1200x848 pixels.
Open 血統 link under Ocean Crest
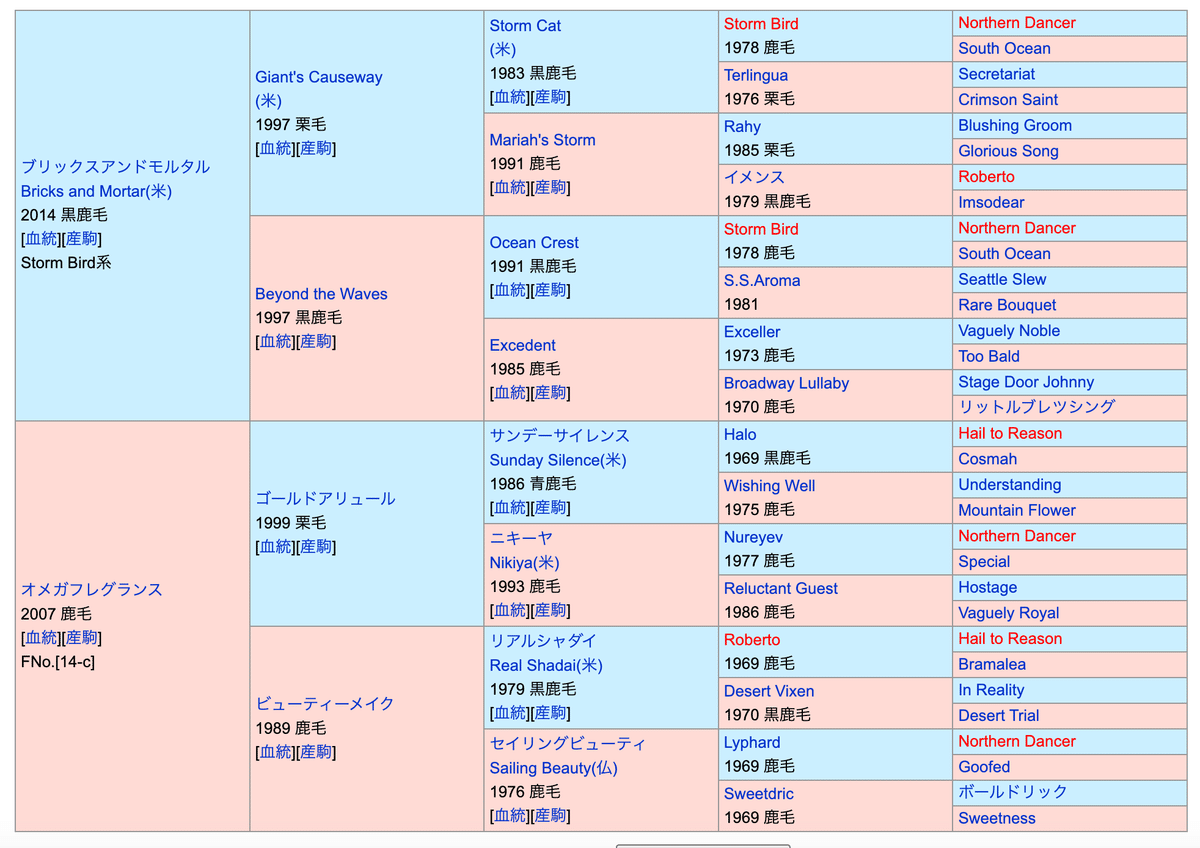point(510,290)
